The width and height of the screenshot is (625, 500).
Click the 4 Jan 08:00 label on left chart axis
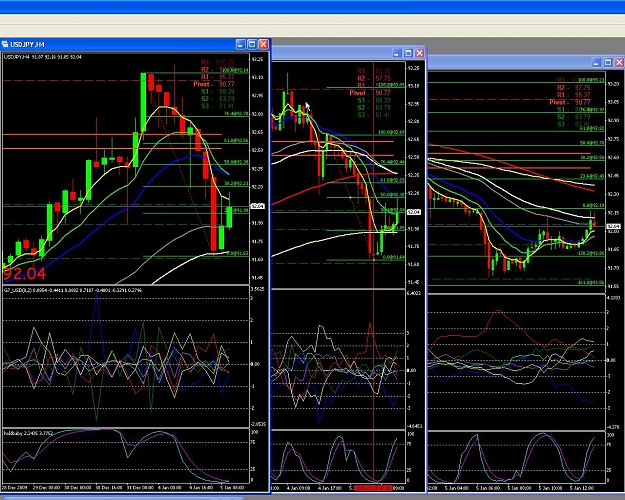coord(170,488)
